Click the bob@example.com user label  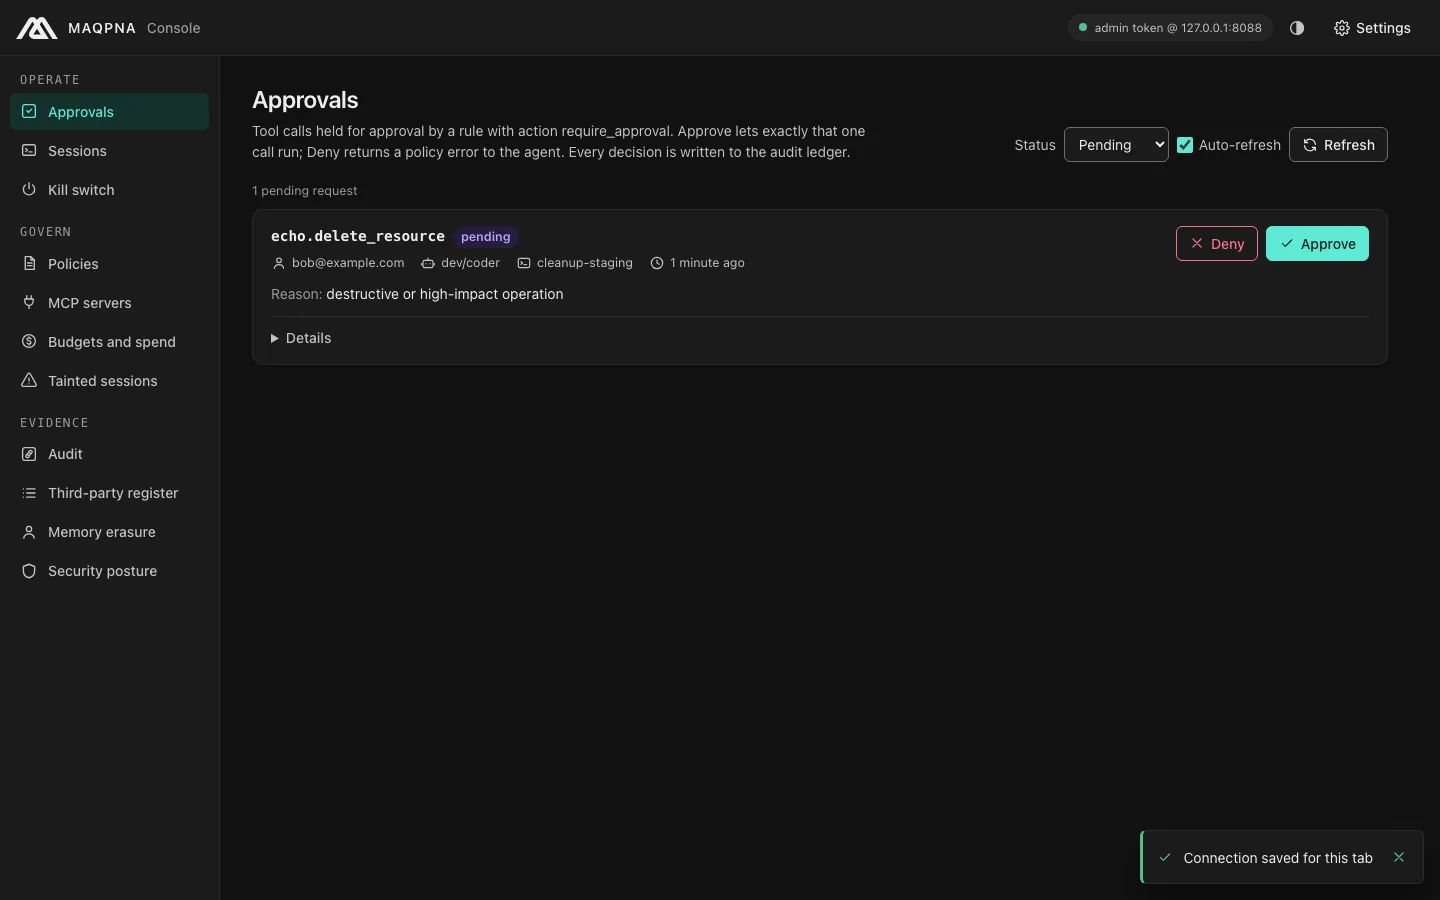(x=348, y=263)
